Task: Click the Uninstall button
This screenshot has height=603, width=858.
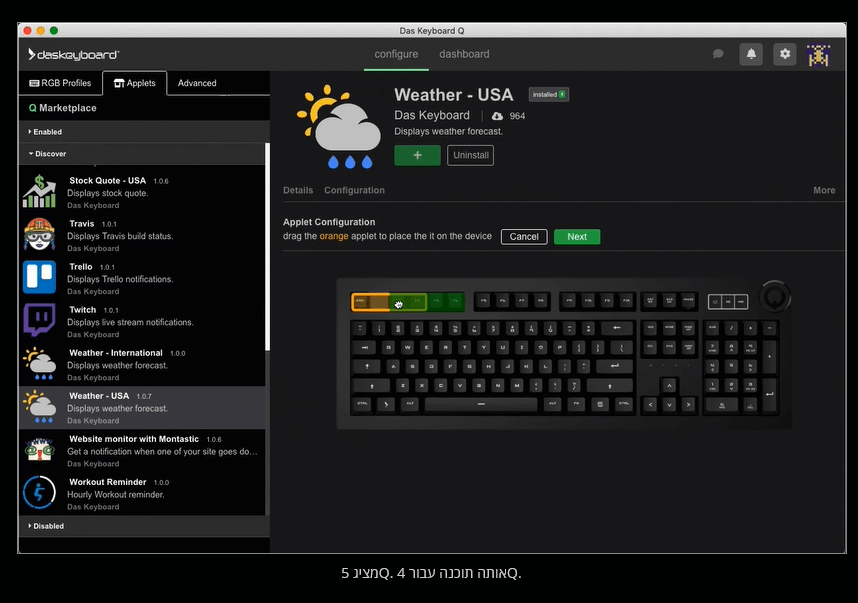Action: pos(471,155)
